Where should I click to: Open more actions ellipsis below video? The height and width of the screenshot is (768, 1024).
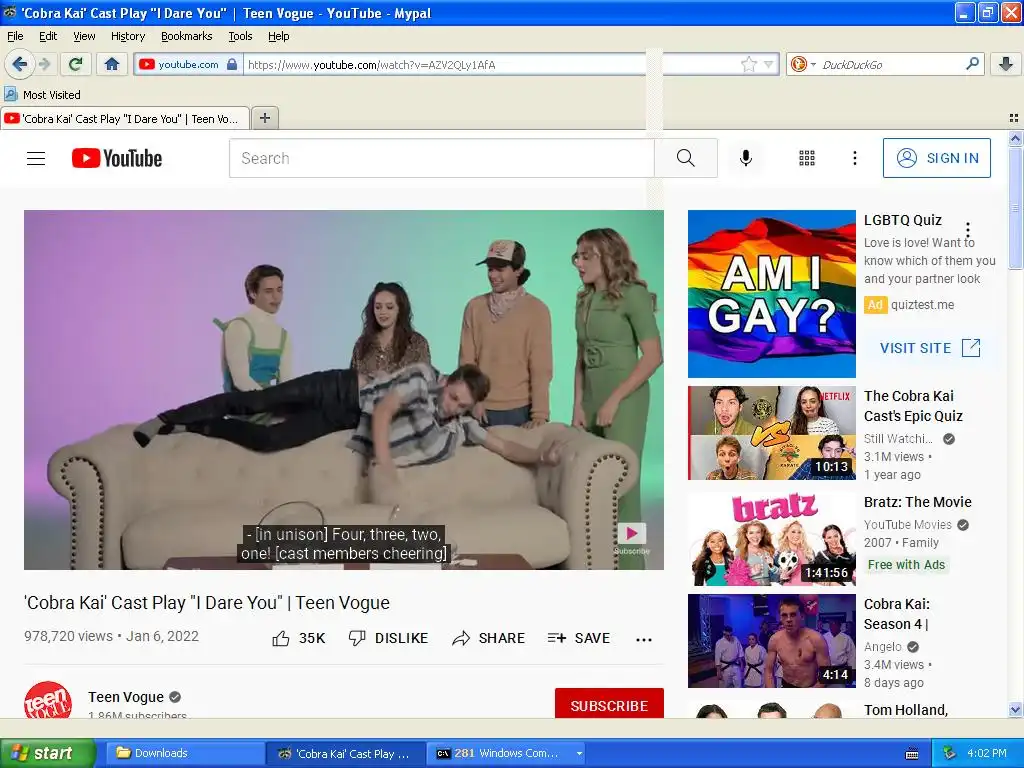coord(644,639)
